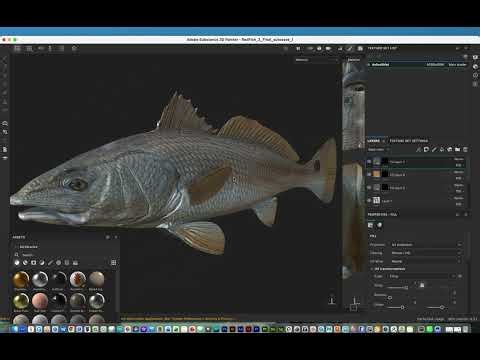Click the Assets panel title

tap(19, 237)
